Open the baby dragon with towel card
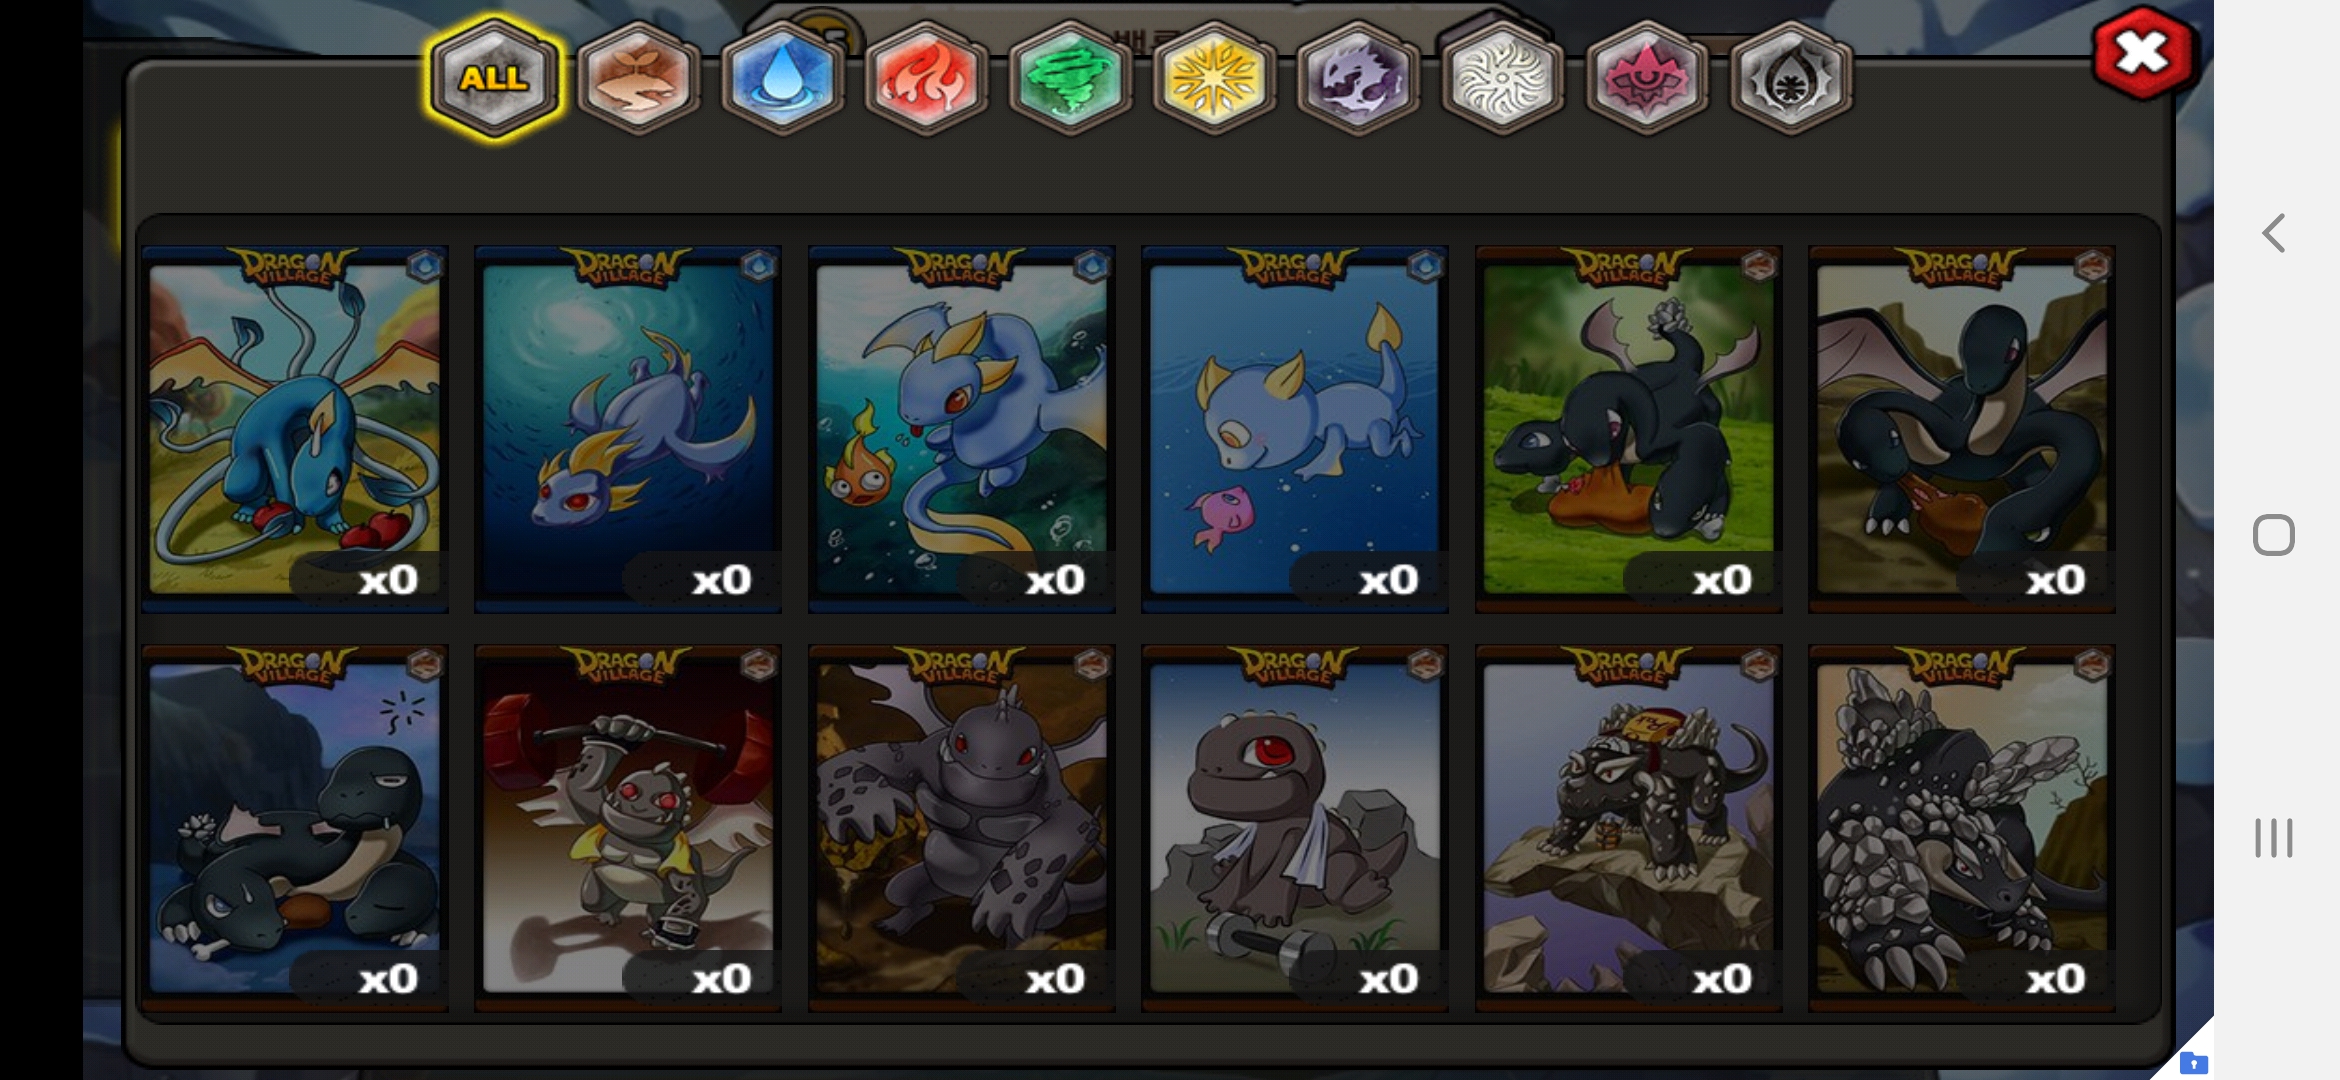The height and width of the screenshot is (1080, 2340). 1295,828
